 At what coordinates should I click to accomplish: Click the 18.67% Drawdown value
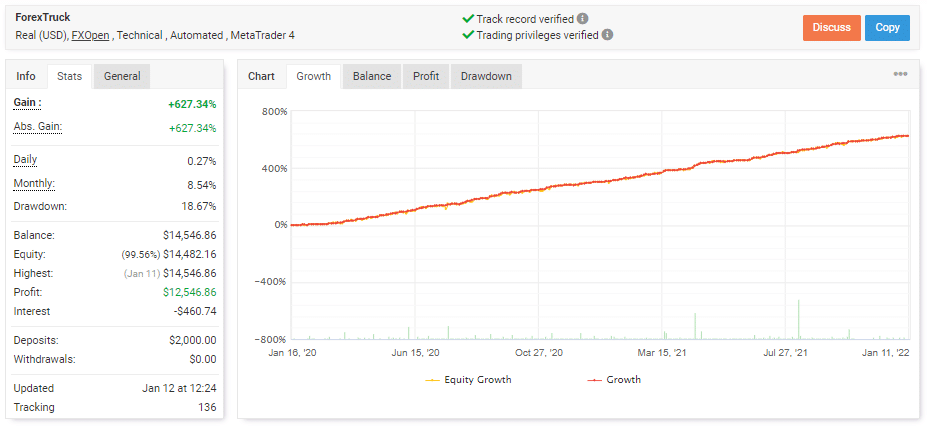200,207
